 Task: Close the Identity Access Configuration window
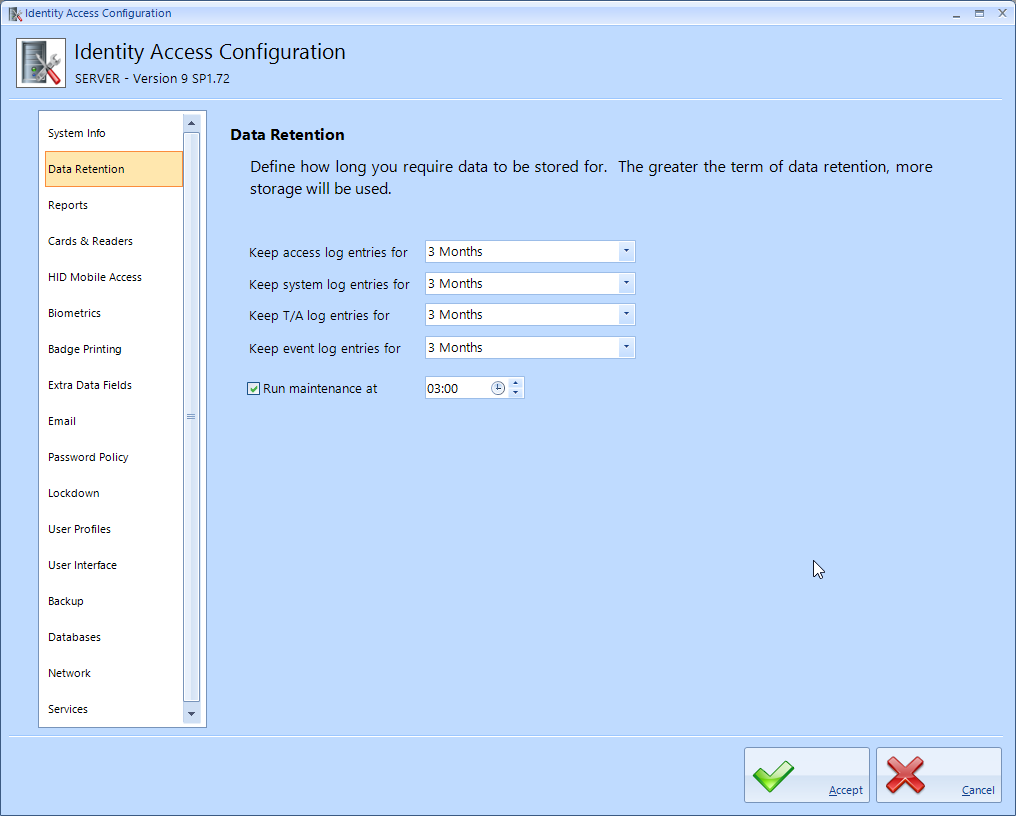click(1002, 13)
